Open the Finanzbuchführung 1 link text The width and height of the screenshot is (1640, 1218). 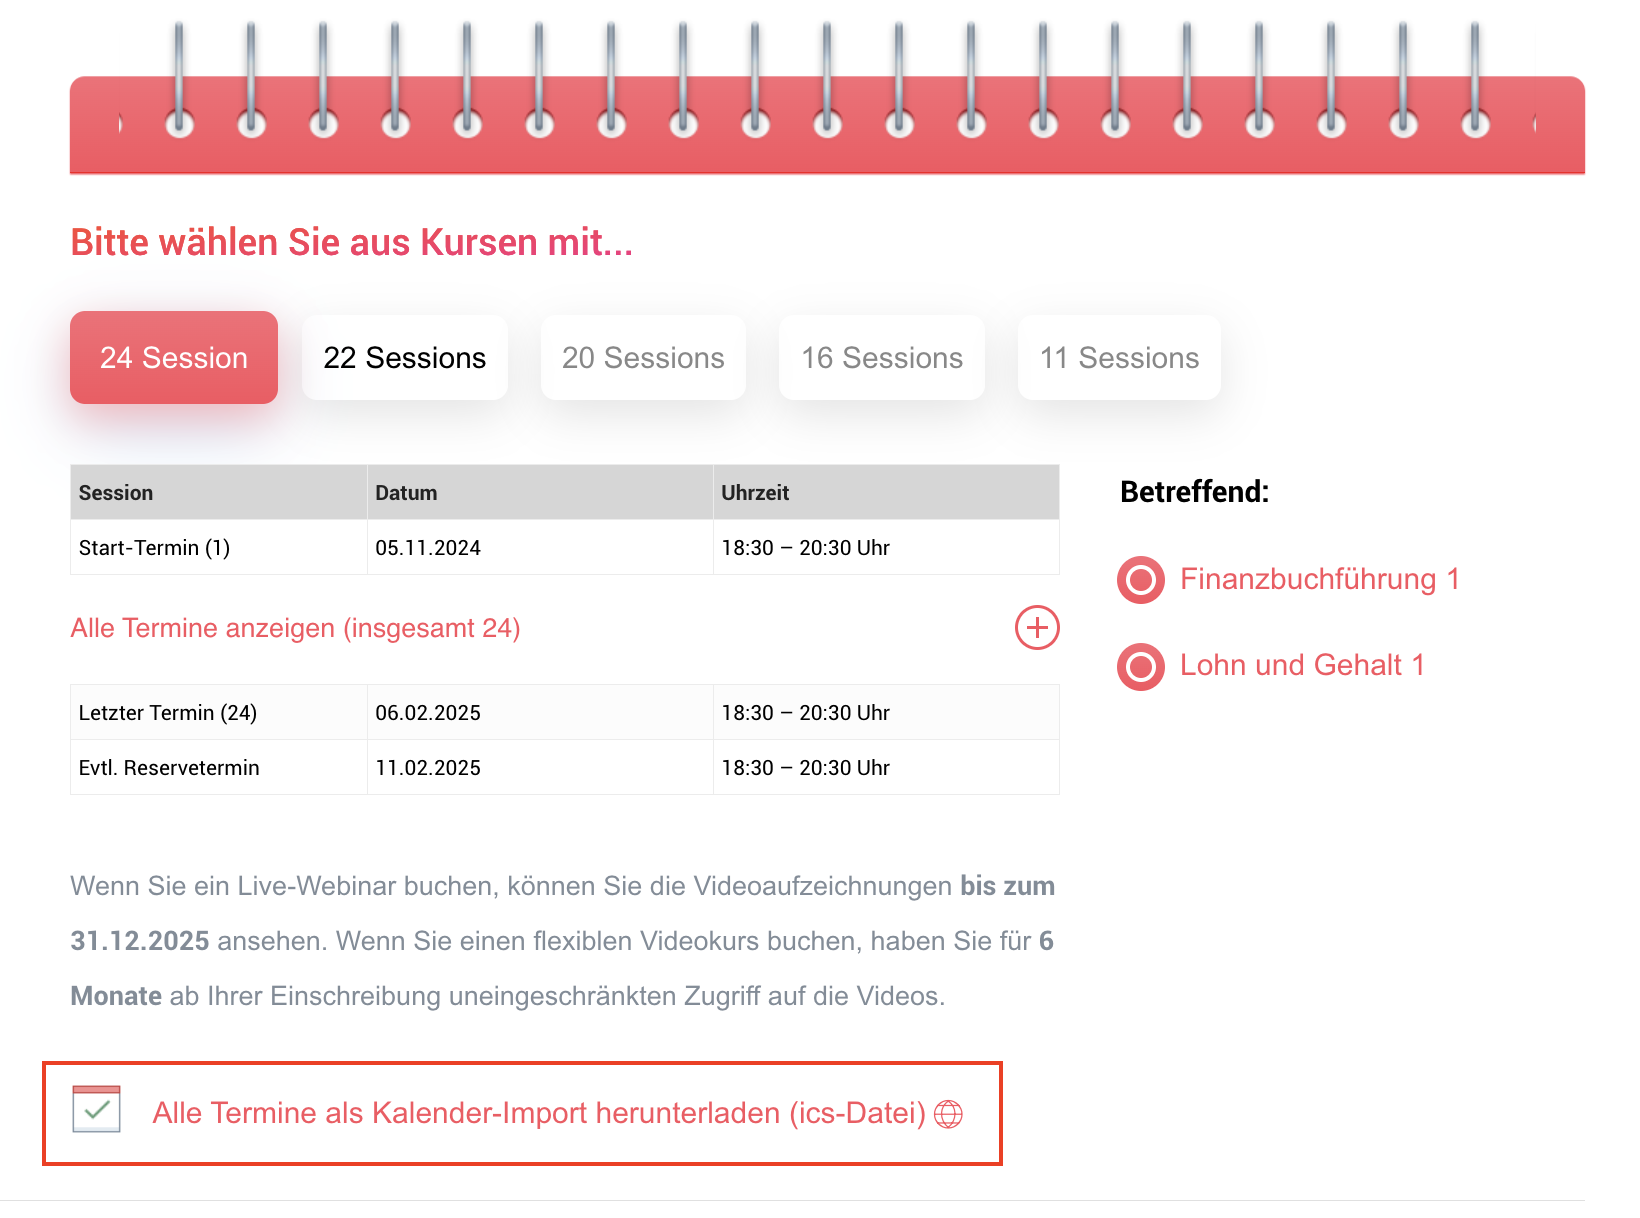click(x=1320, y=579)
